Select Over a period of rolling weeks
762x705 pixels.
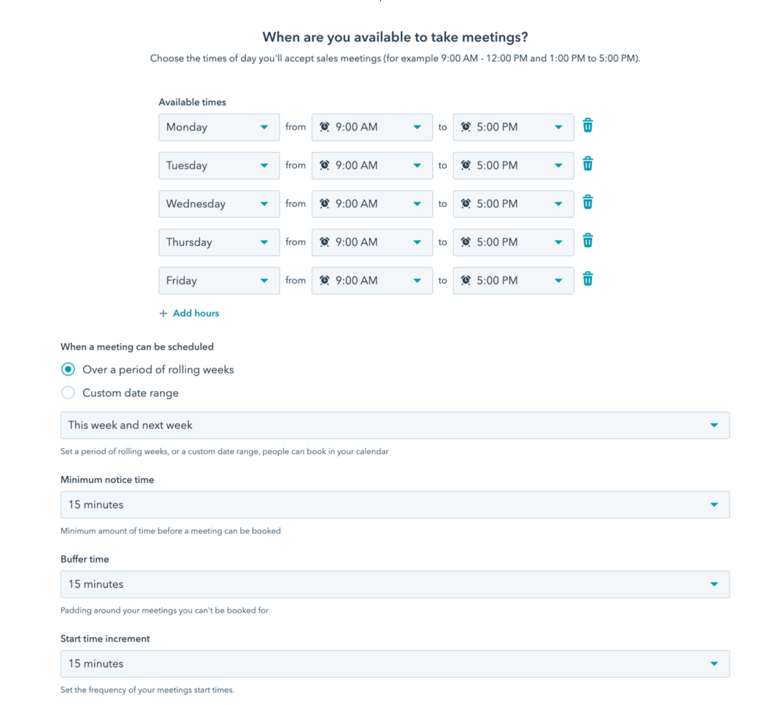tap(68, 369)
